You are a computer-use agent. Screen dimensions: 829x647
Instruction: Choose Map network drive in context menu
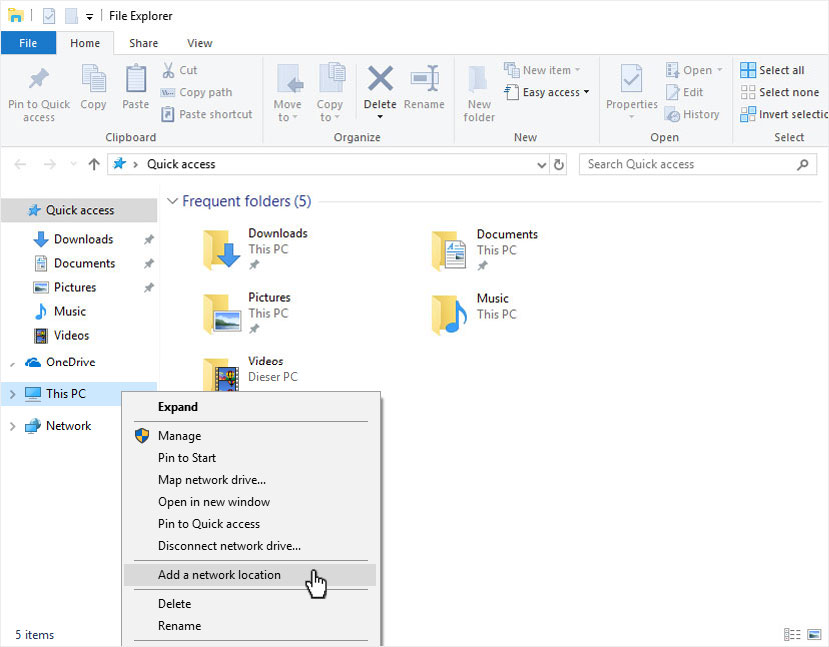pyautogui.click(x=251, y=480)
